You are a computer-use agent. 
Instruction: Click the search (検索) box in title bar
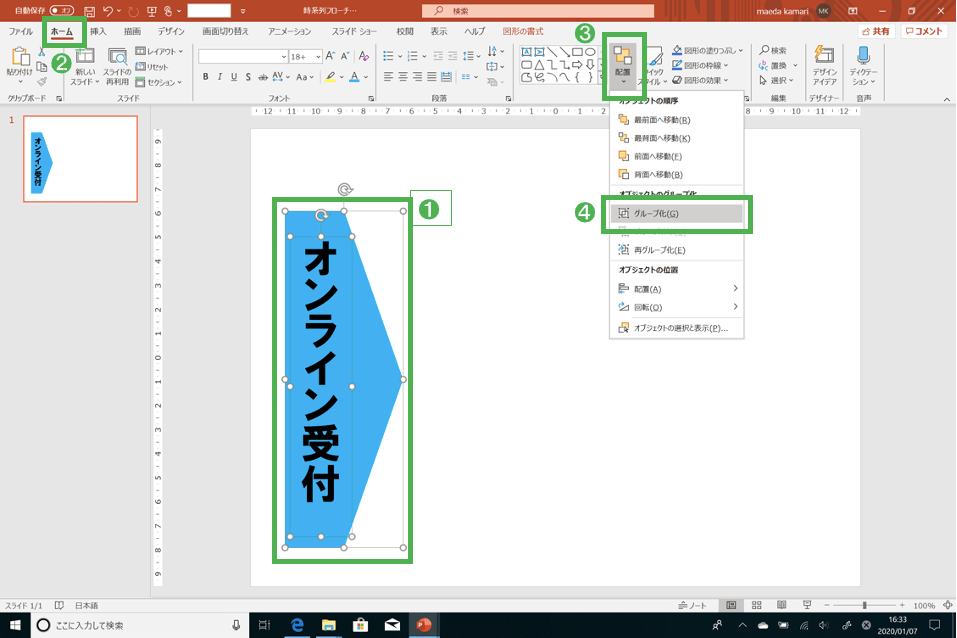538,11
